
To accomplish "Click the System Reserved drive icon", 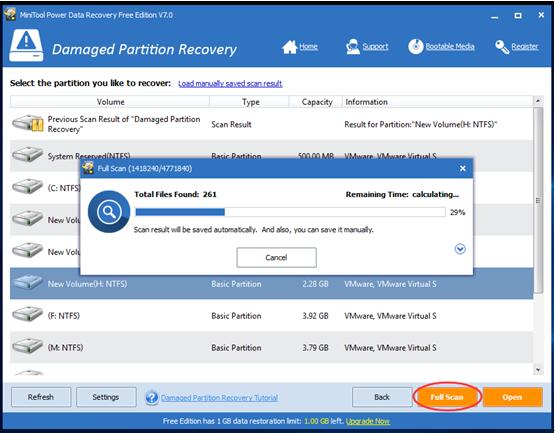I will [27, 155].
